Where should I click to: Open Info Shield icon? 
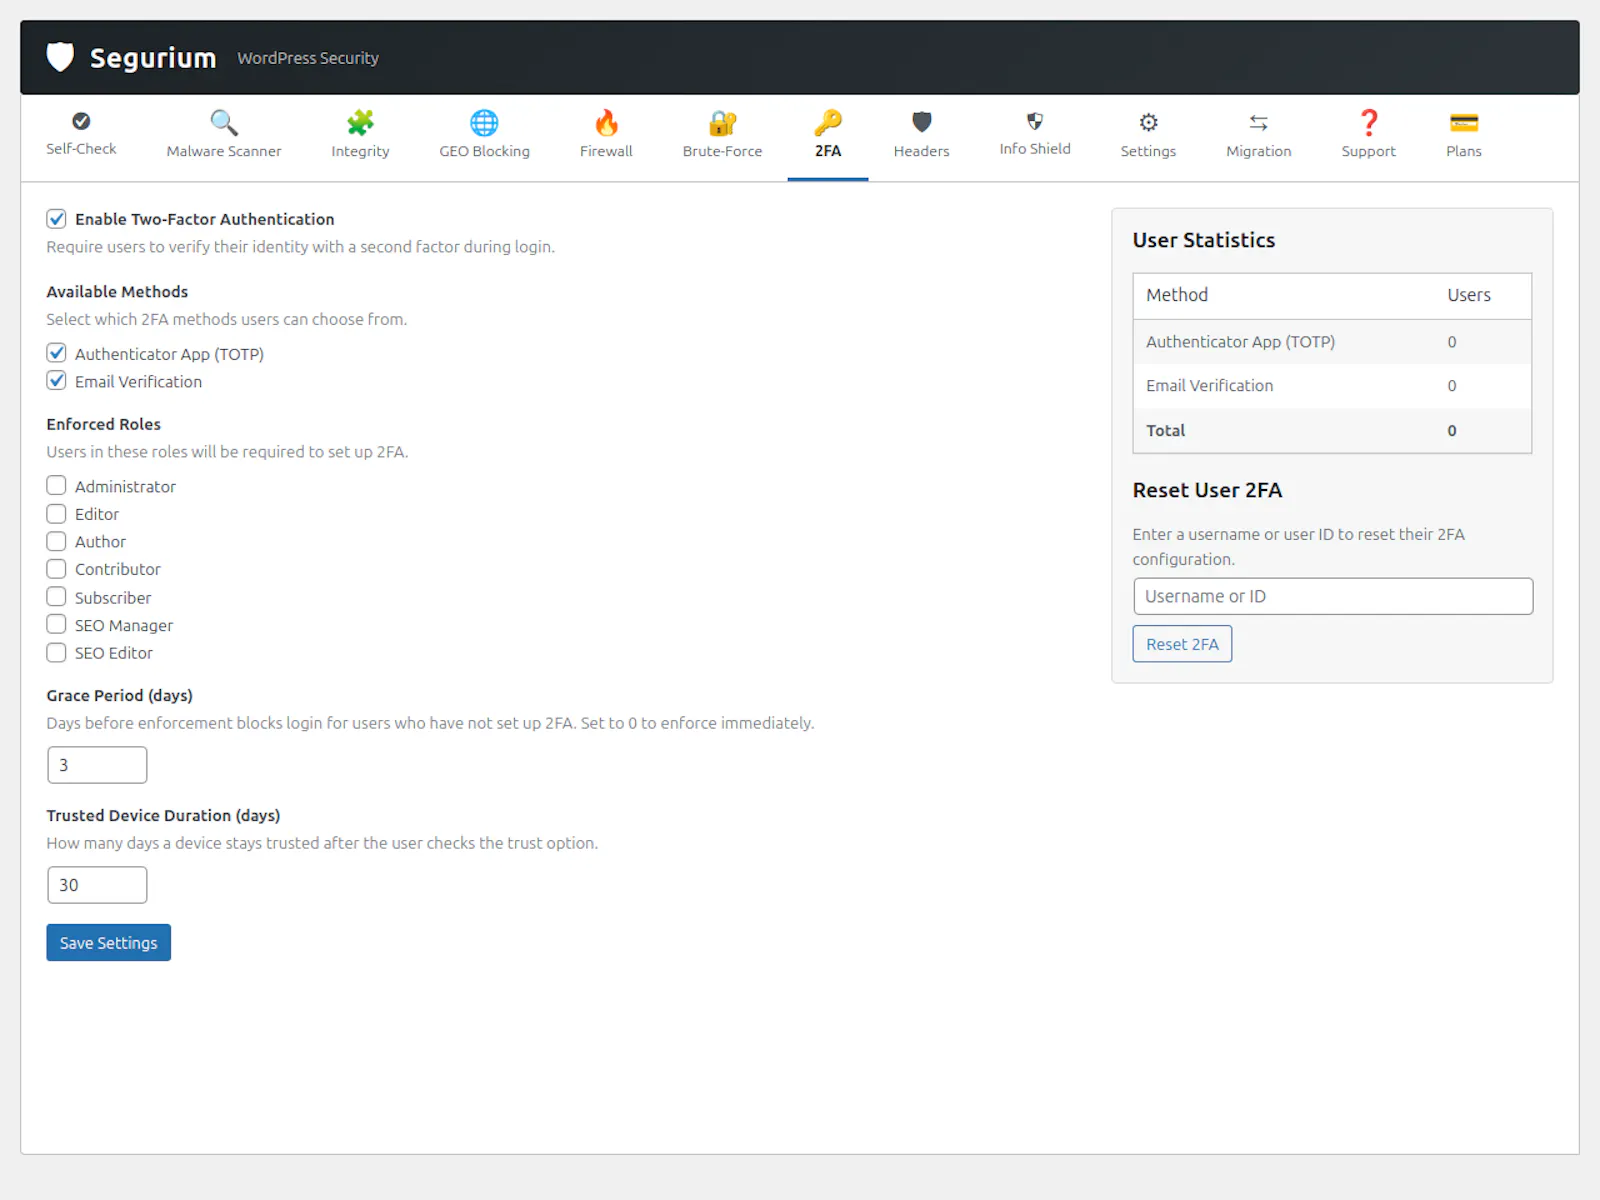coord(1035,121)
